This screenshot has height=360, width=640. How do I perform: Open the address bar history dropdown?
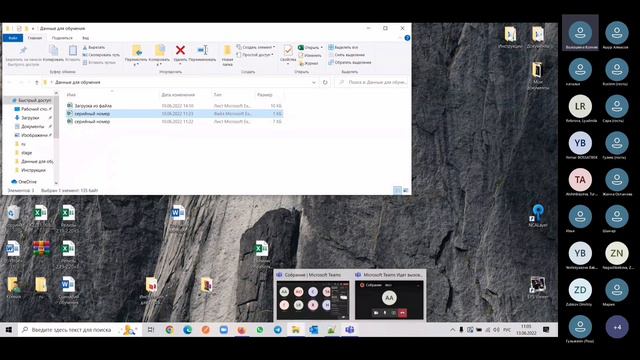(x=313, y=82)
